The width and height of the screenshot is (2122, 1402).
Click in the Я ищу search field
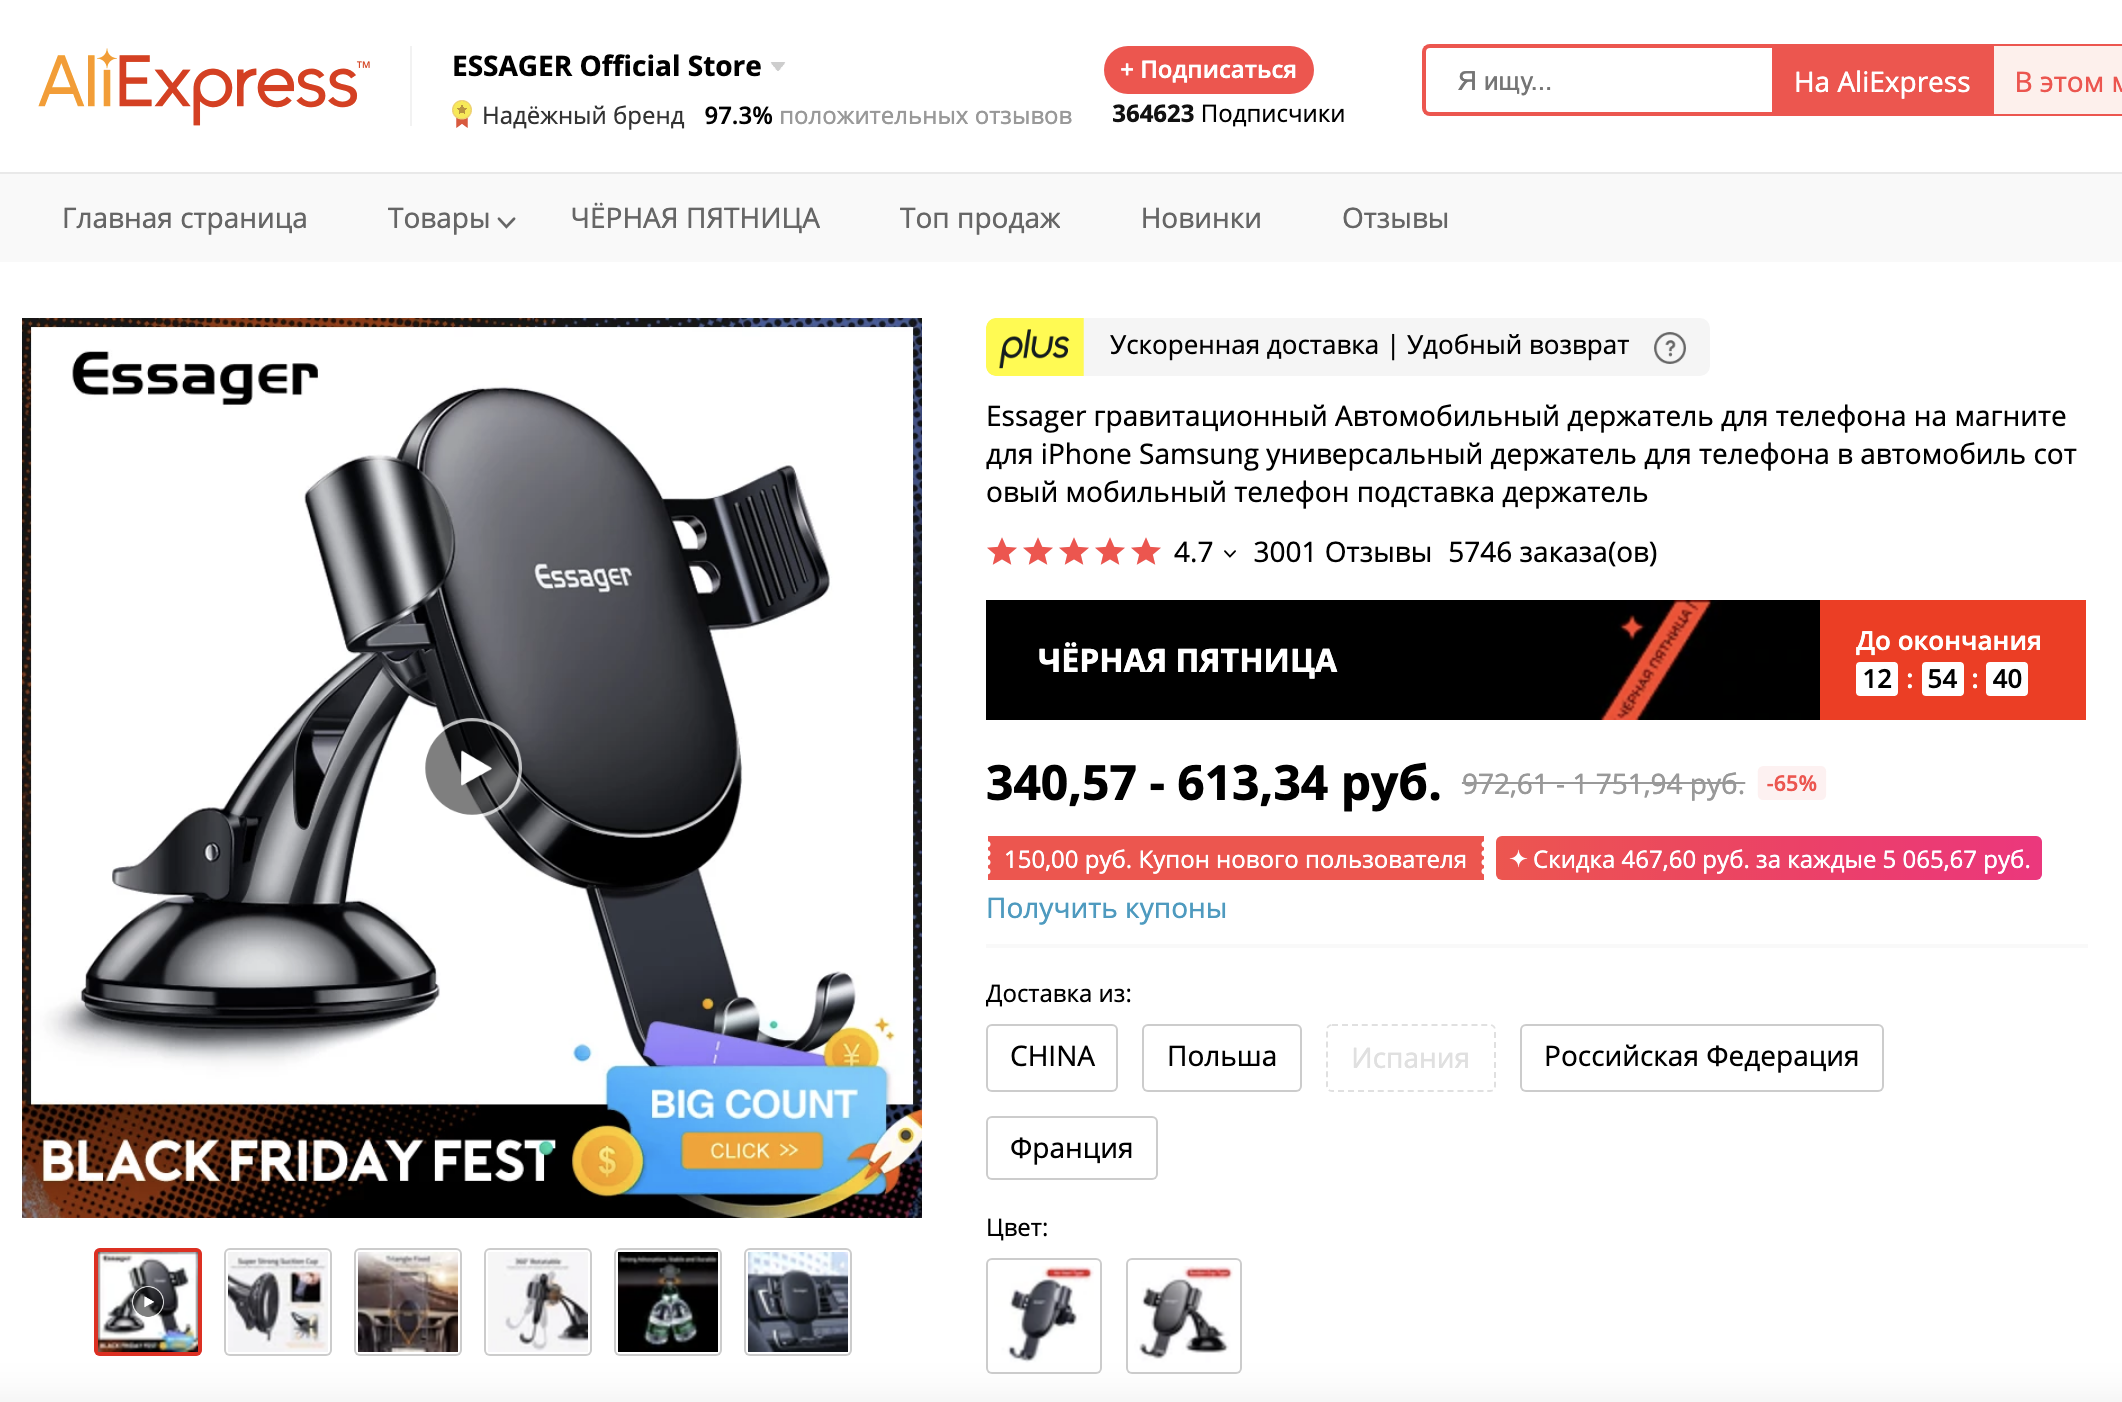(x=1598, y=81)
